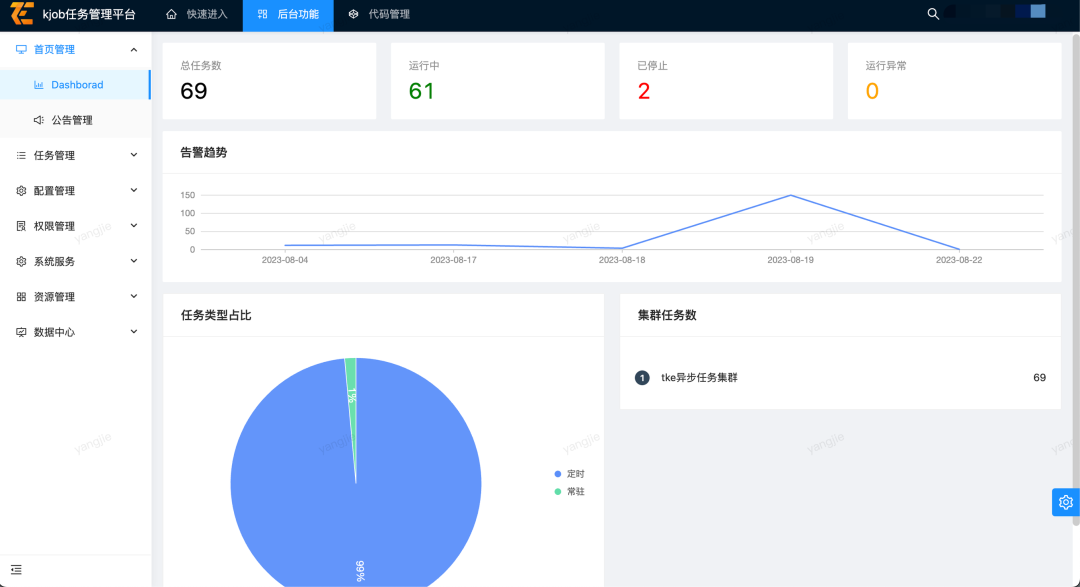Screen dimensions: 1080x587
Task: Click the gear icon beside 系统服务
Action: 21,262
